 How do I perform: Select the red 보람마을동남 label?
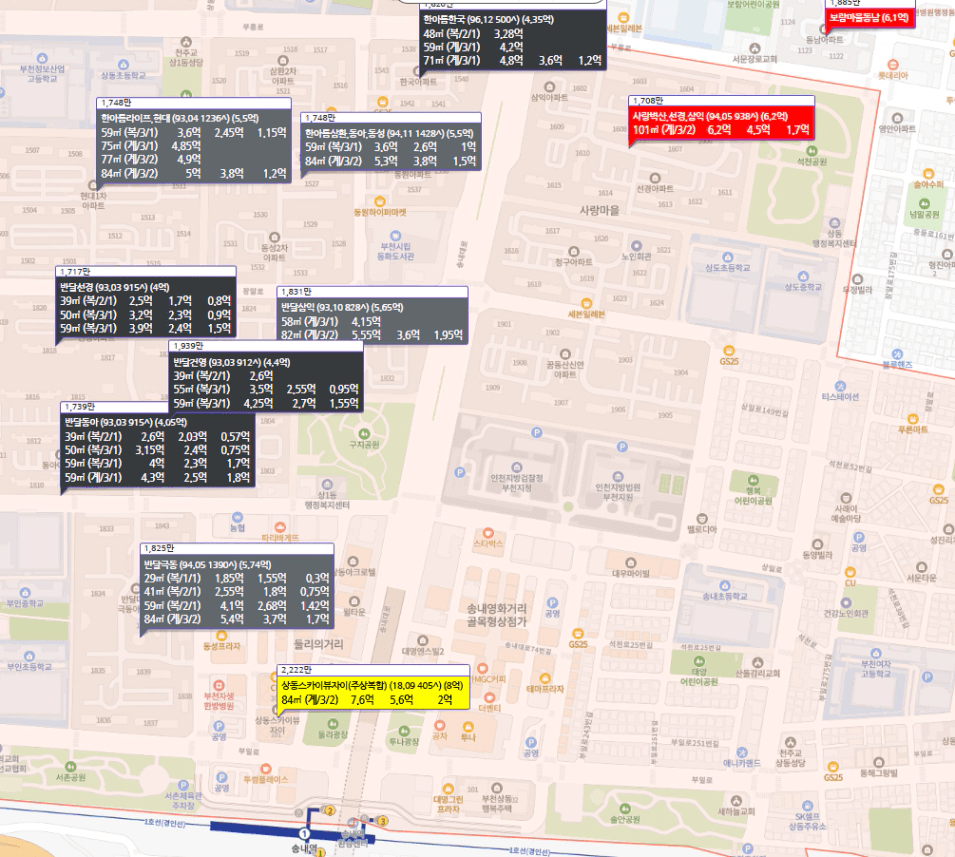click(x=870, y=17)
